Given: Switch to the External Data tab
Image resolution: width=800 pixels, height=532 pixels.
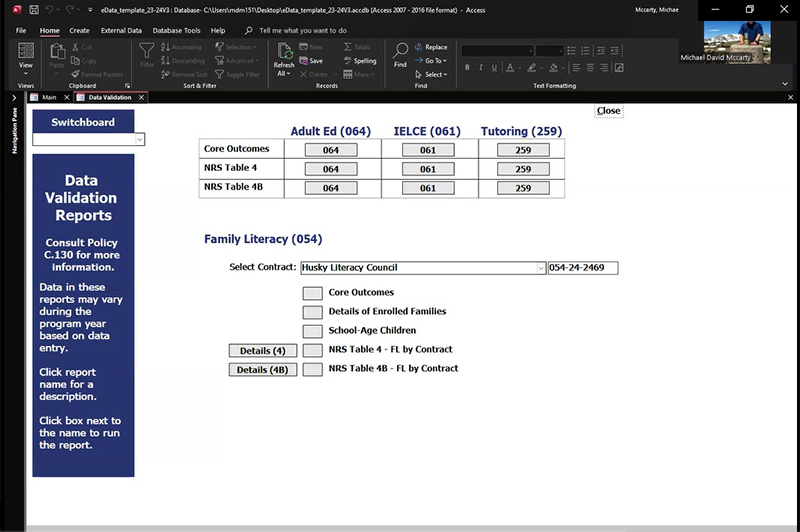Looking at the screenshot, I should click(x=121, y=31).
